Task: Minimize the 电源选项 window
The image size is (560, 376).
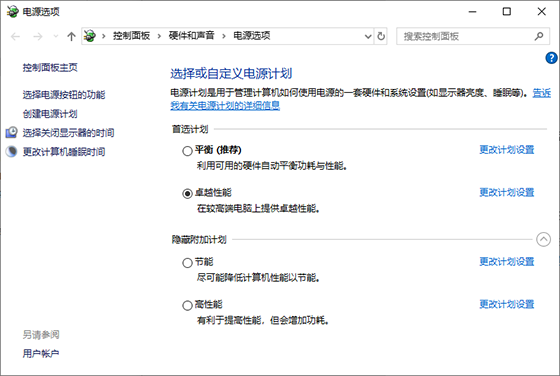Action: click(472, 12)
